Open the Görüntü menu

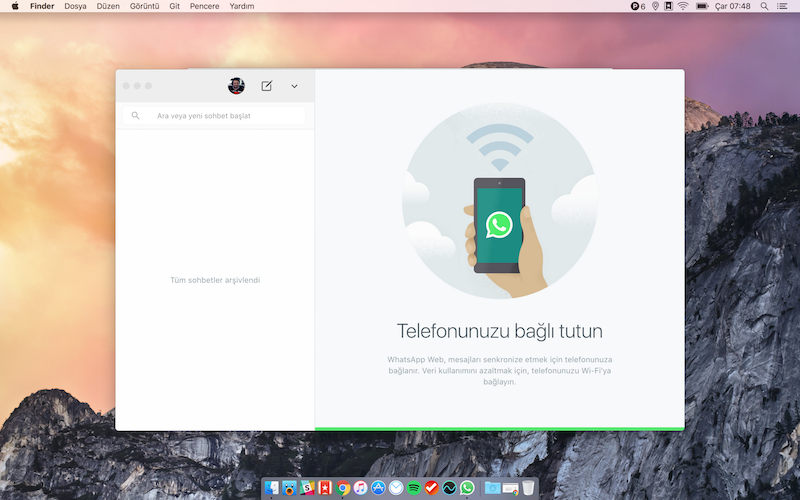pos(144,6)
